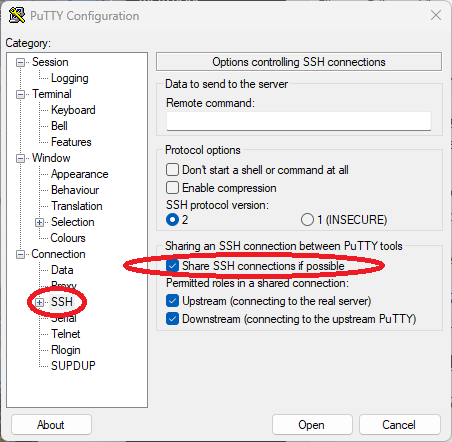Collapse the Terminal category node
Image resolution: width=452 pixels, height=442 pixels.
click(20, 94)
